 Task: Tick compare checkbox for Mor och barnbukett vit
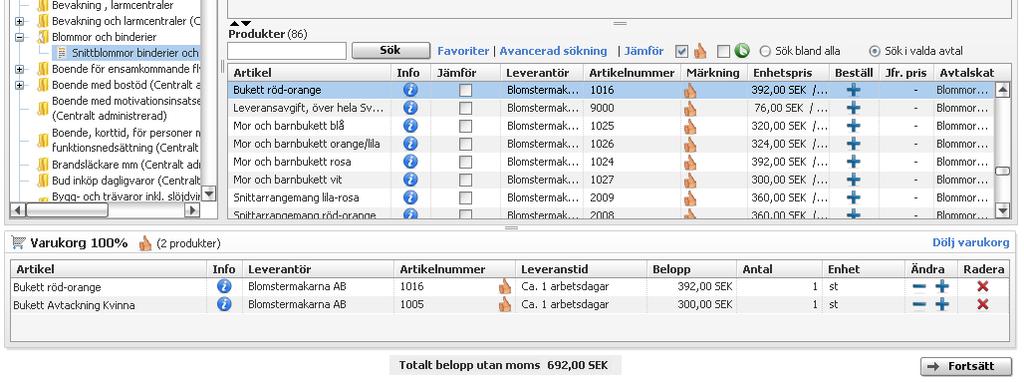(465, 180)
